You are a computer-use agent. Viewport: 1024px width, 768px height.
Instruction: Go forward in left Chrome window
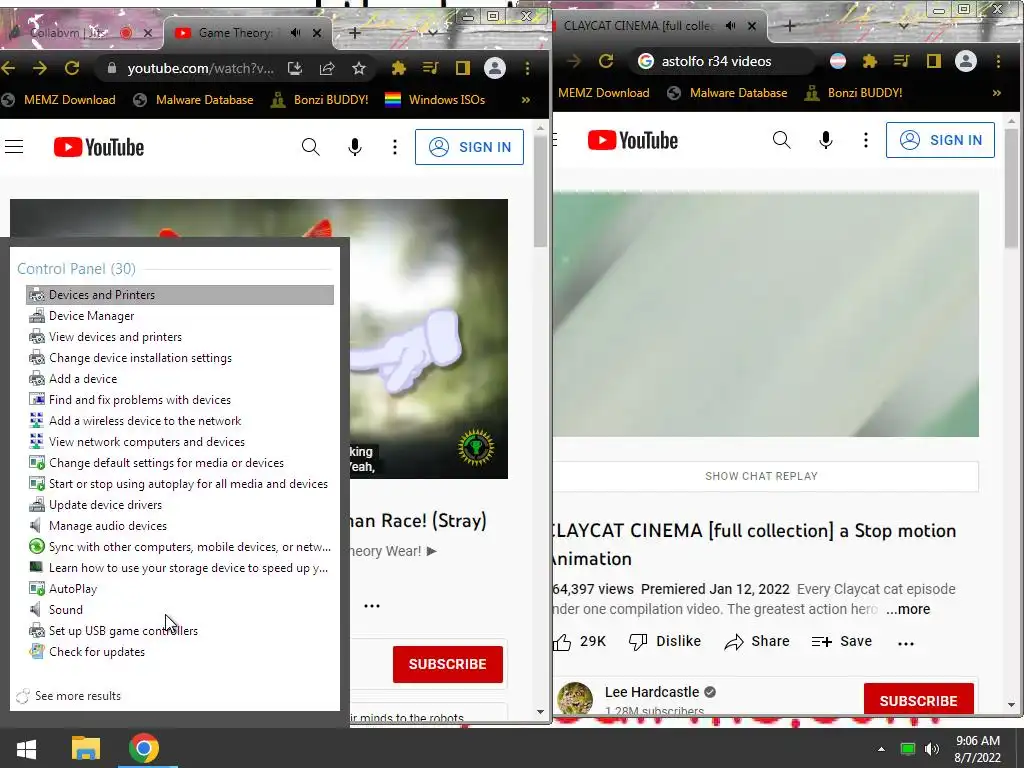pos(40,68)
